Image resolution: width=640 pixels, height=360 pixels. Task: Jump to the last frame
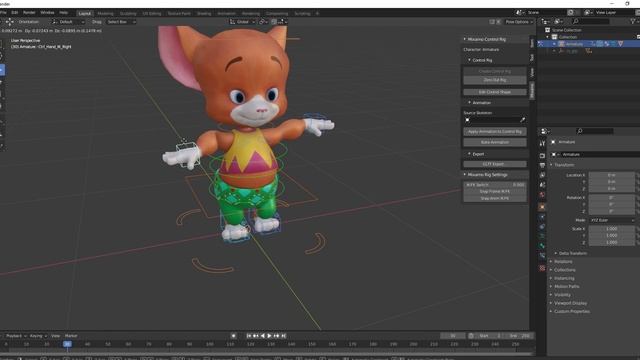(284, 336)
